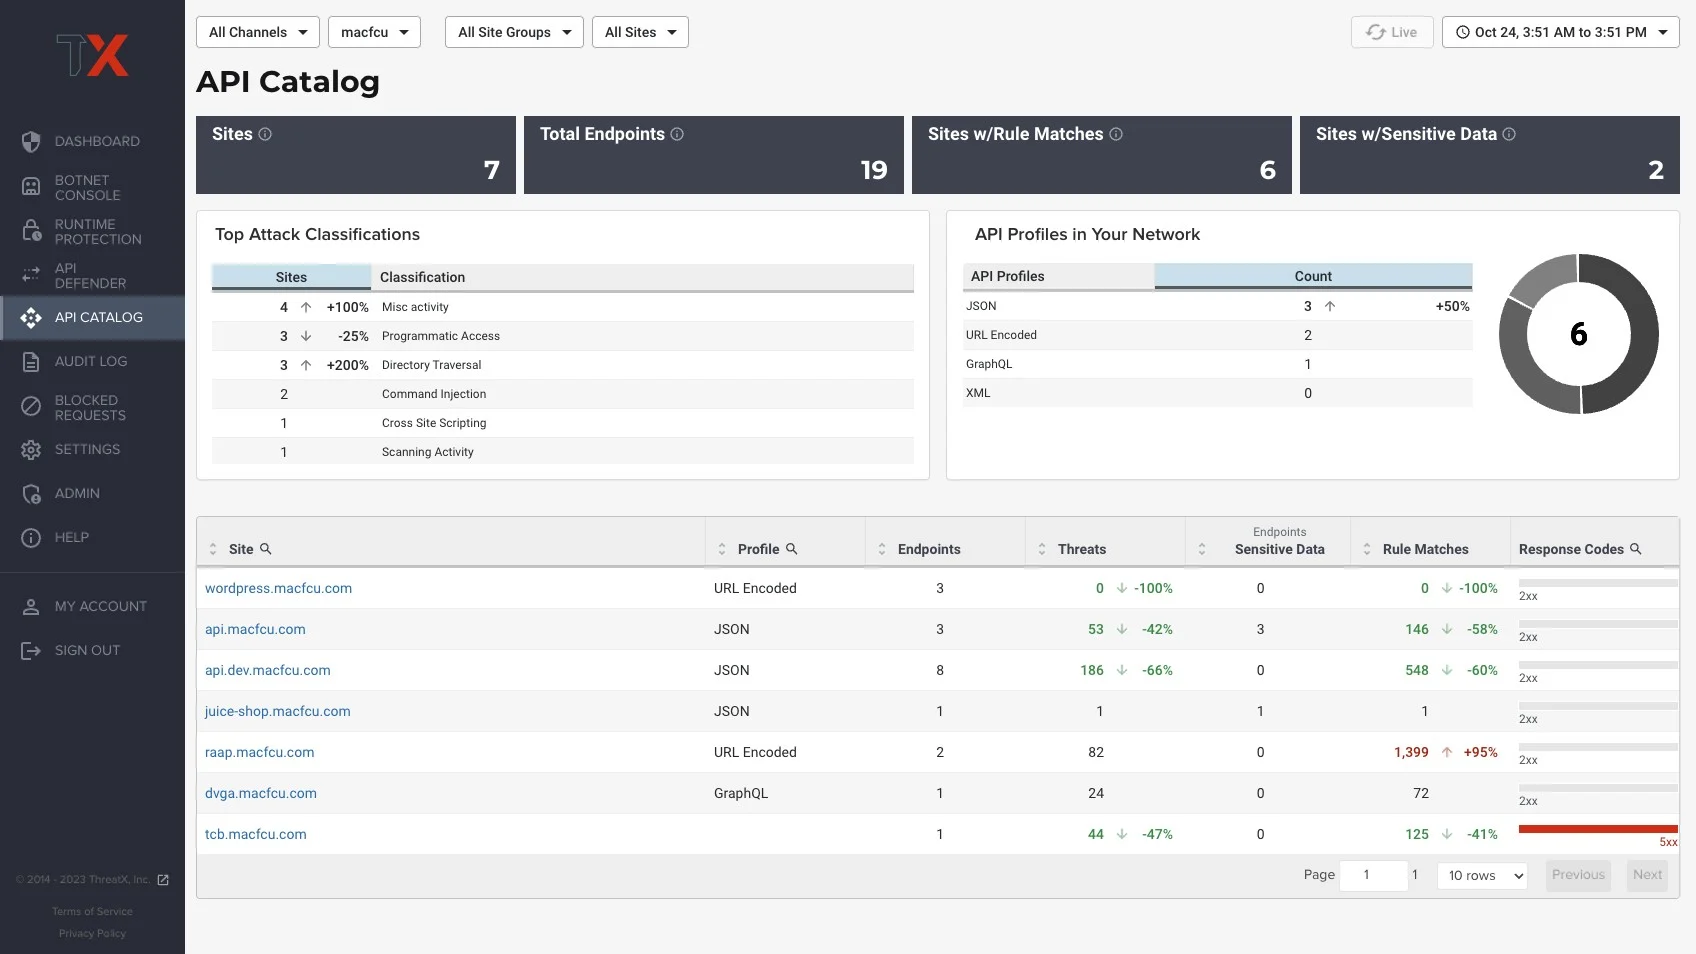The width and height of the screenshot is (1696, 954).
Task: Click the Blocked Requests icon
Action: (31, 406)
